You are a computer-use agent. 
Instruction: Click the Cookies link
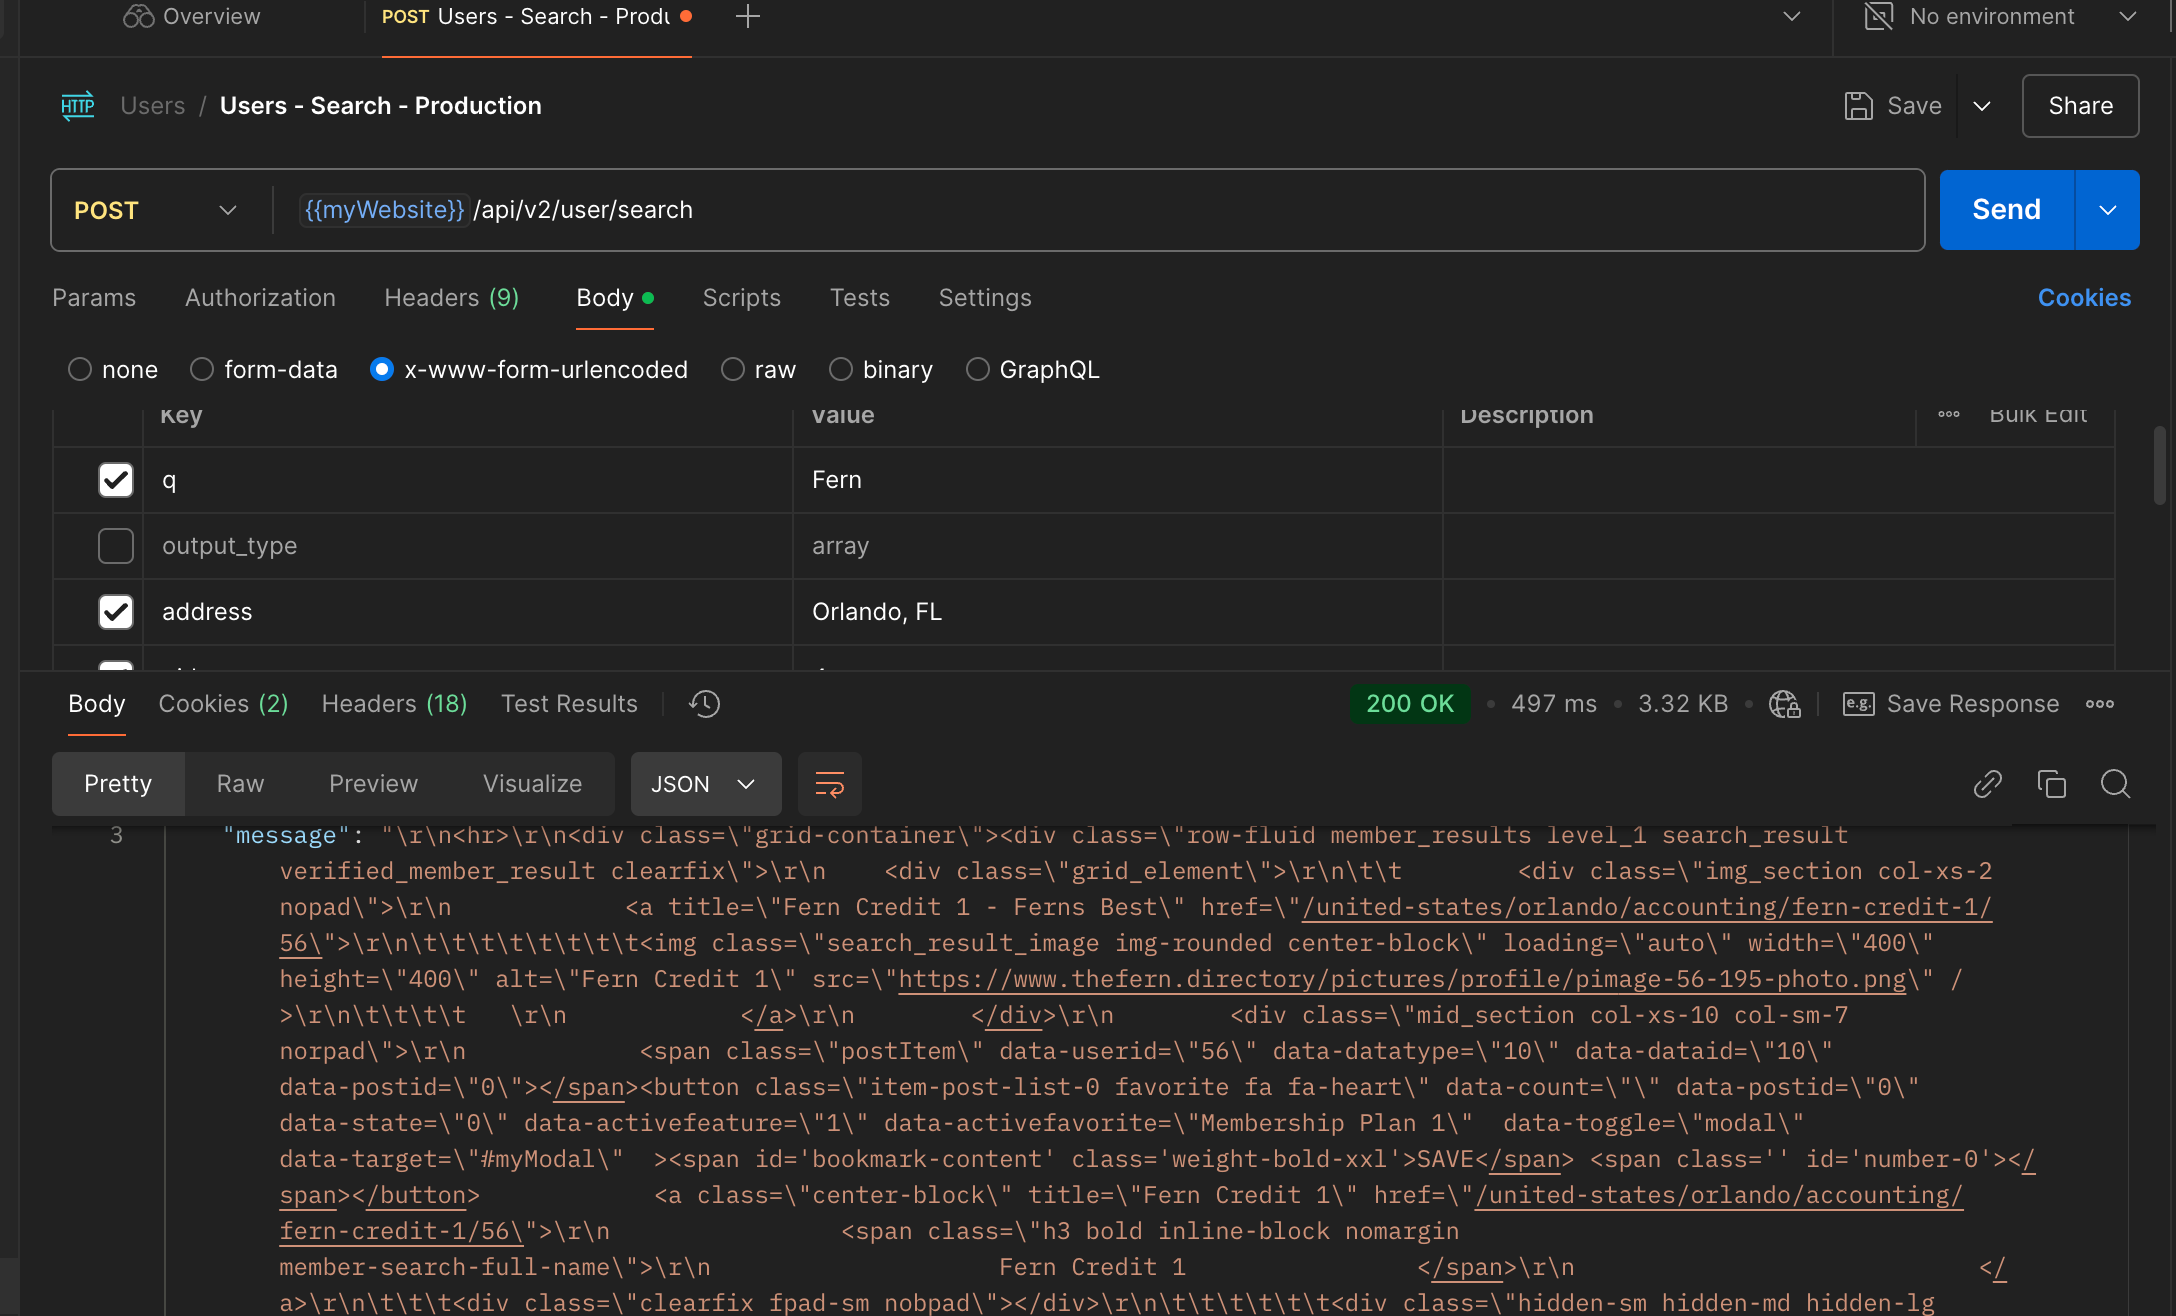[2084, 298]
